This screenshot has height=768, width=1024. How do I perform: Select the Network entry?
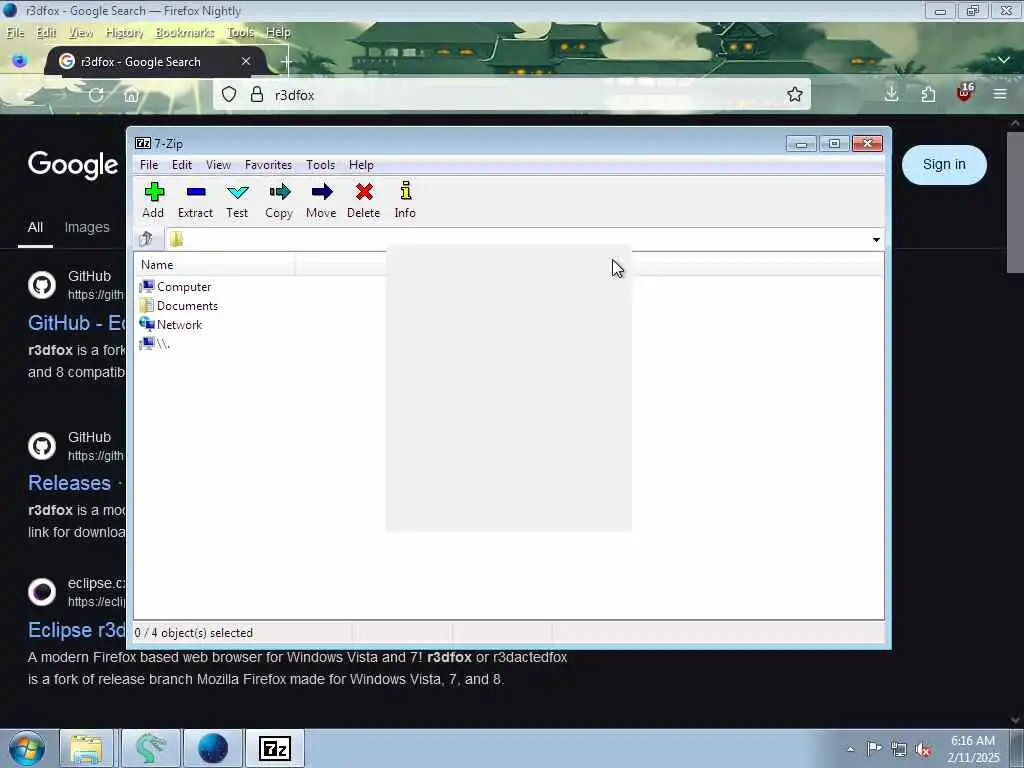point(171,325)
